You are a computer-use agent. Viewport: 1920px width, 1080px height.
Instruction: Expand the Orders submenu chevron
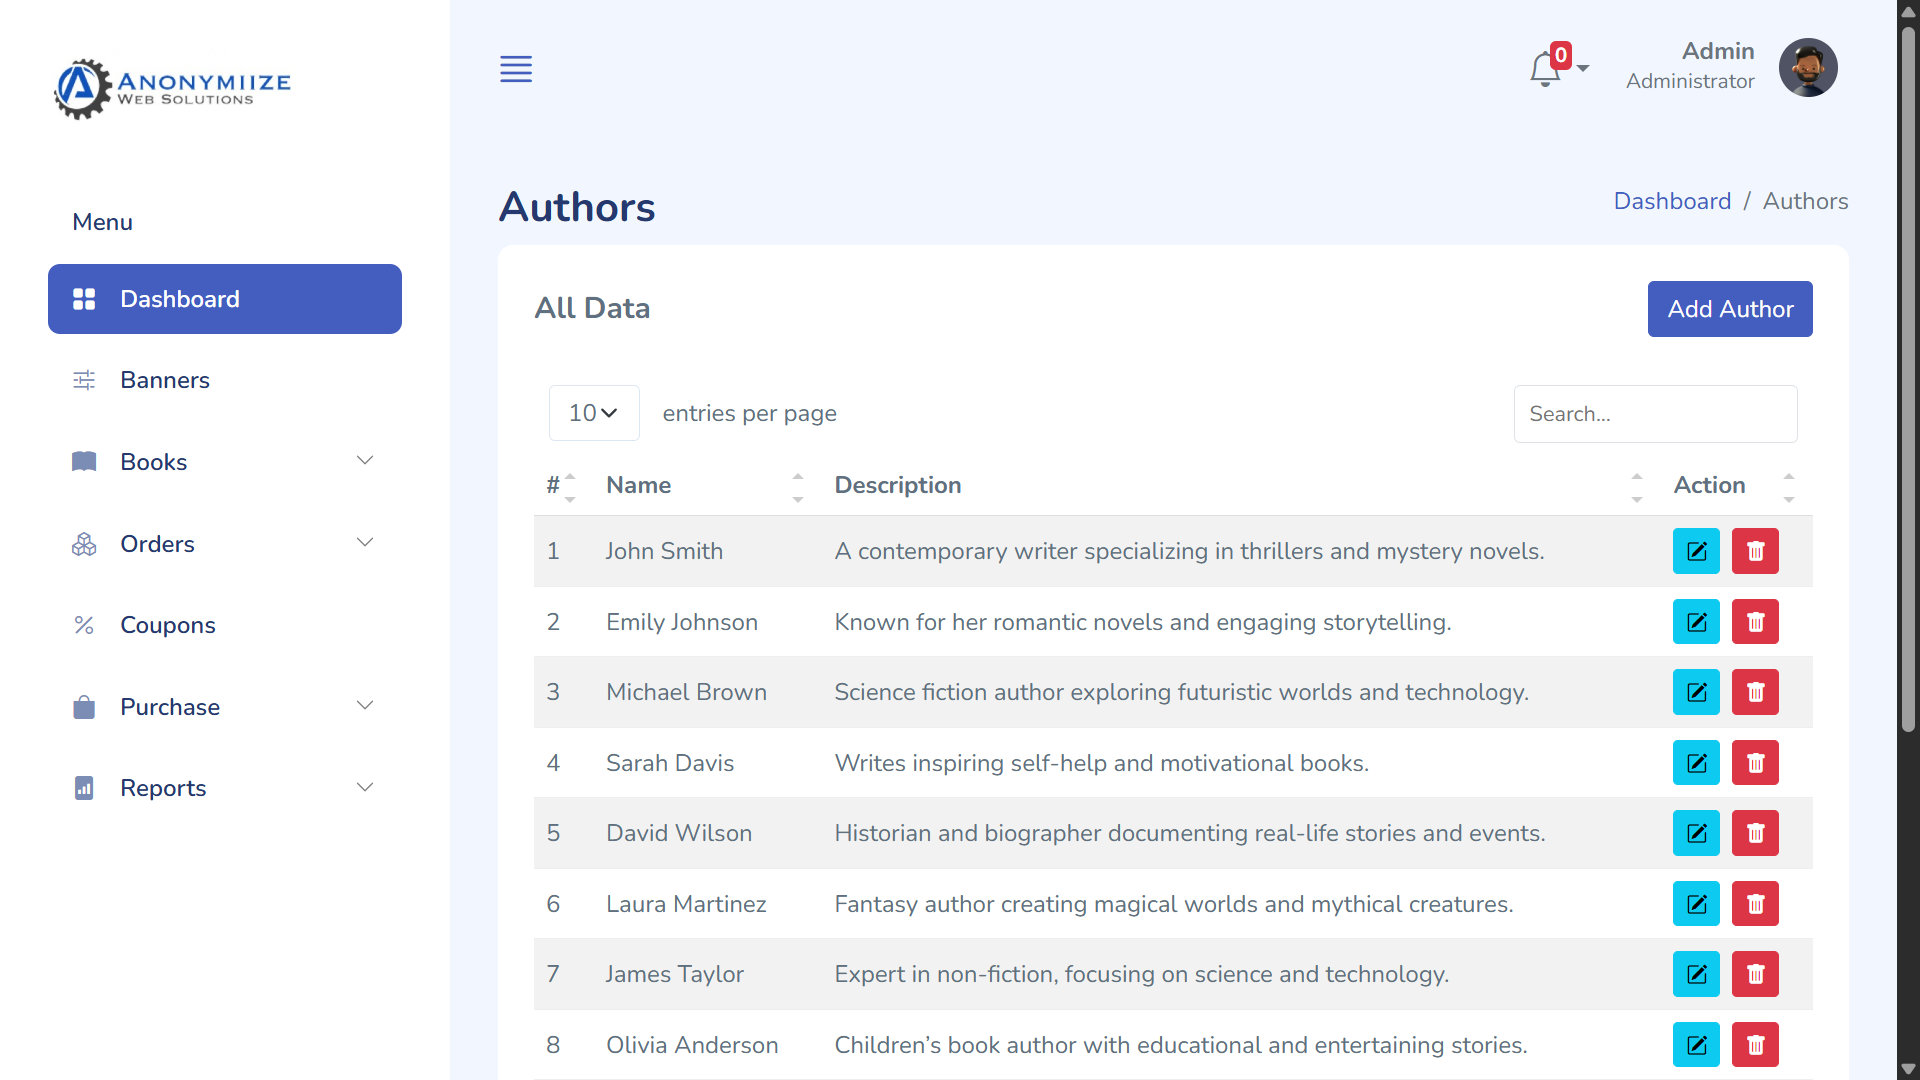[x=365, y=542]
